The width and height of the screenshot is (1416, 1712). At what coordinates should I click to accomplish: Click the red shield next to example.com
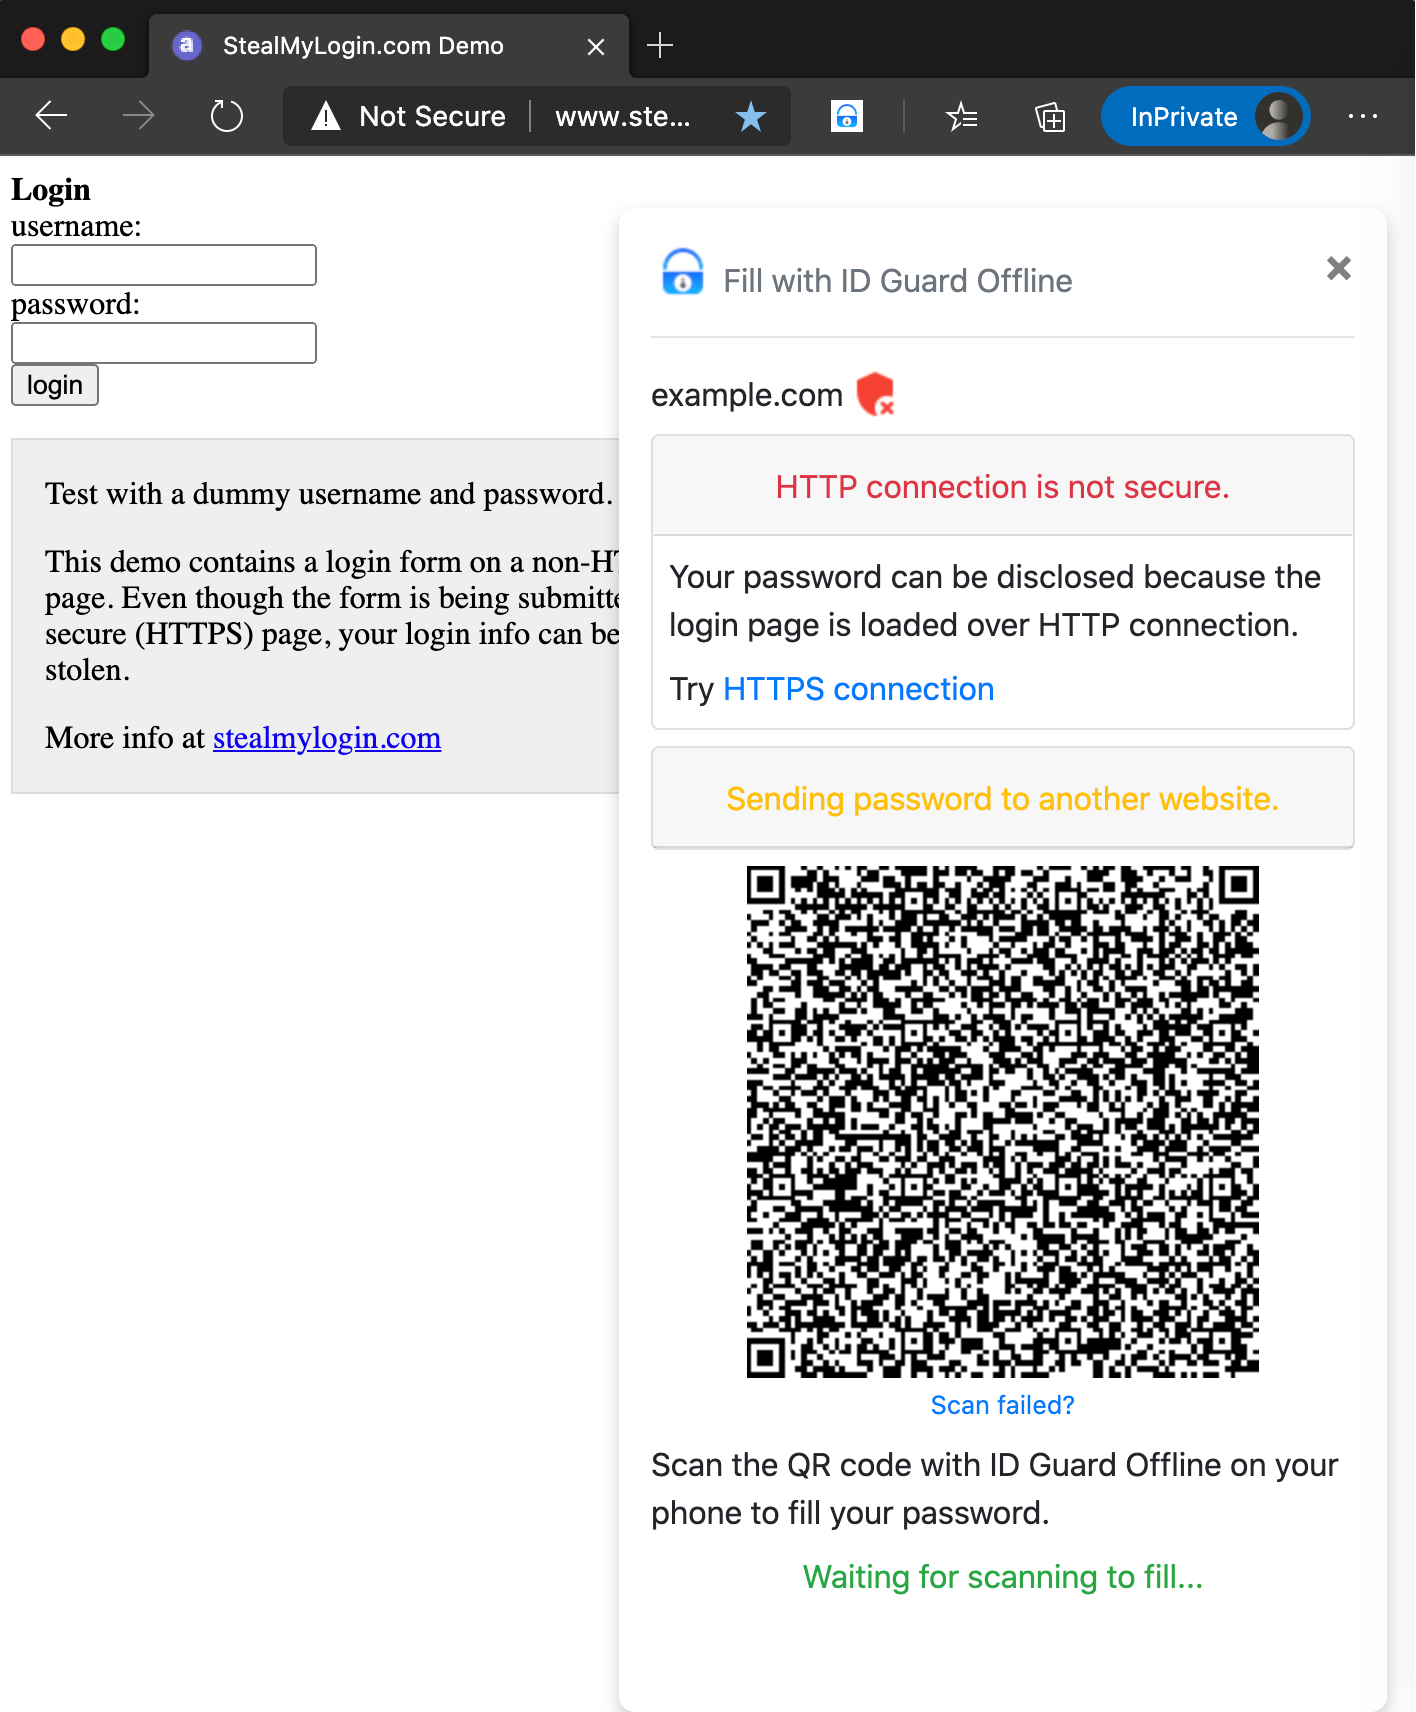[875, 394]
